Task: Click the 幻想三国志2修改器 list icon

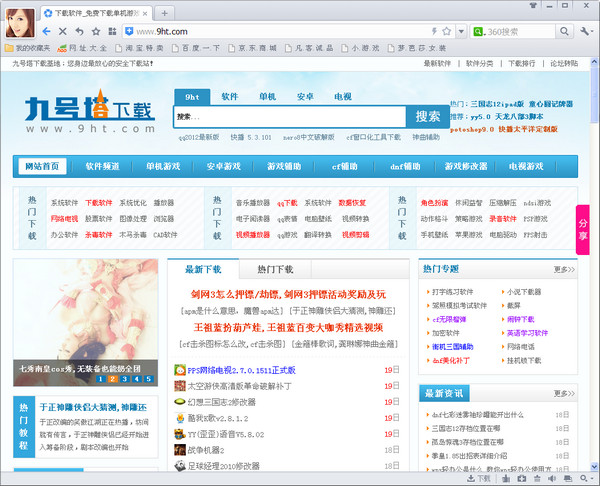Action: [180, 402]
